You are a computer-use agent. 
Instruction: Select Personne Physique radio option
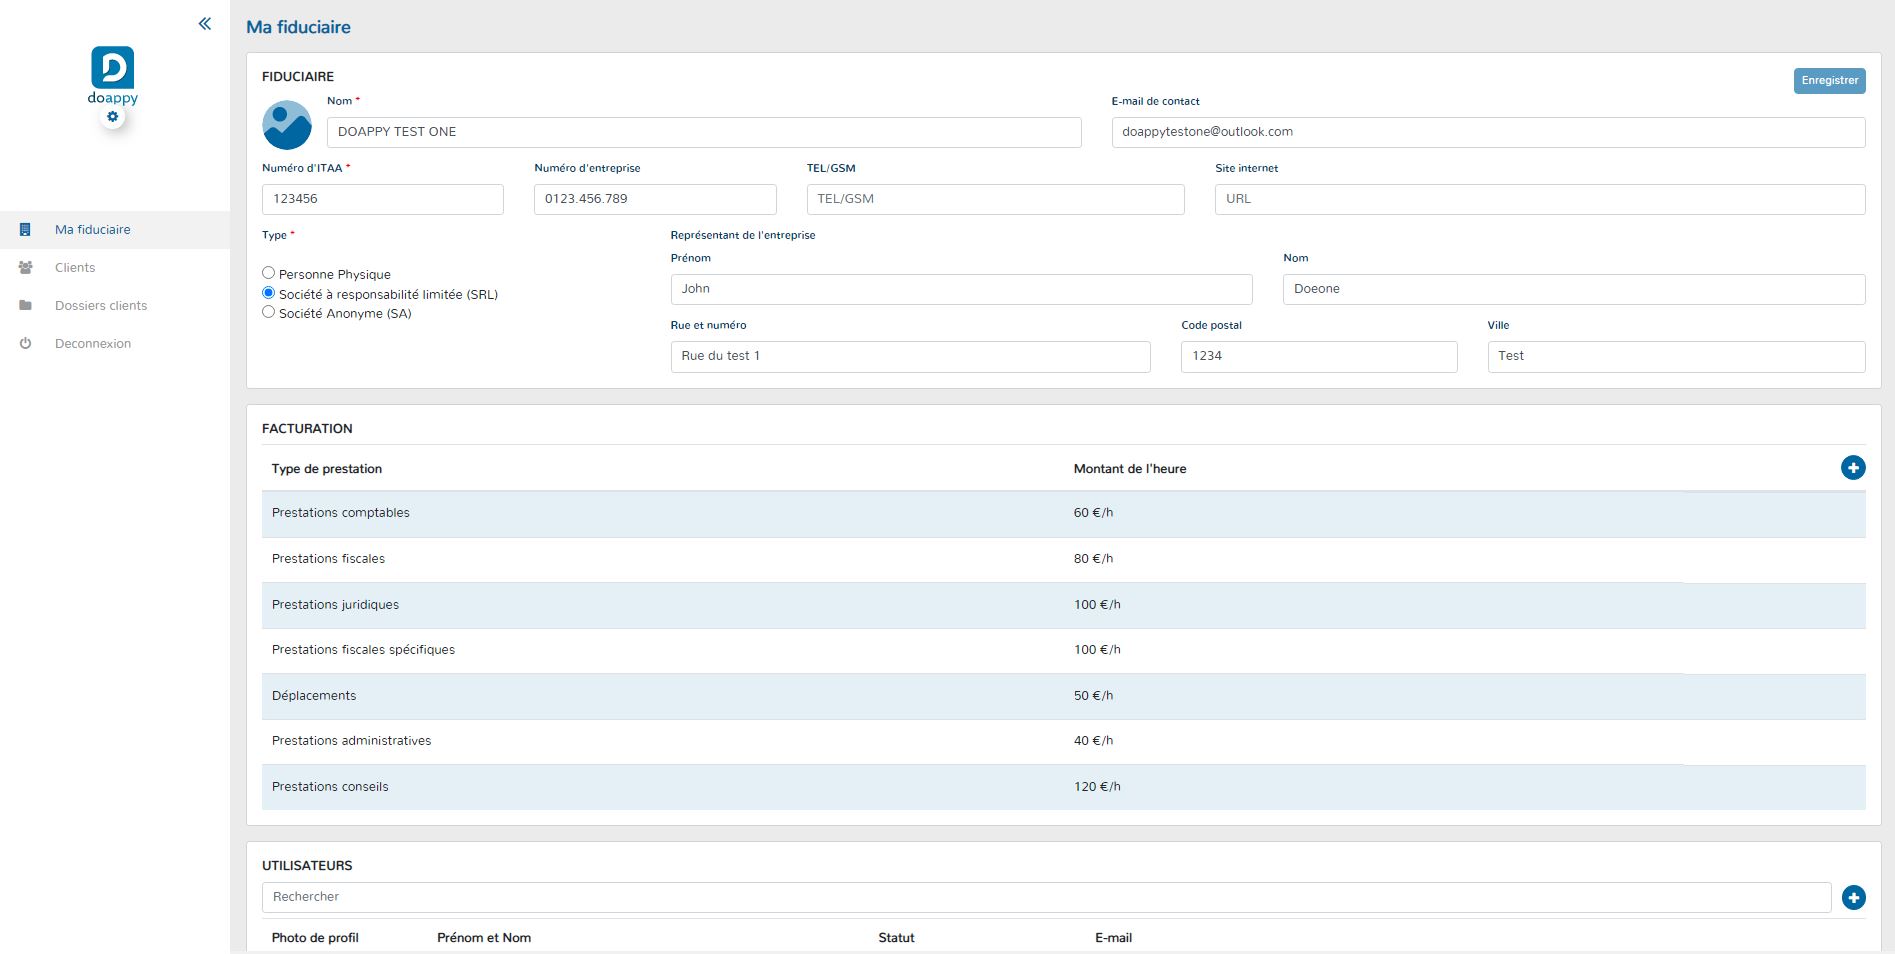268,273
